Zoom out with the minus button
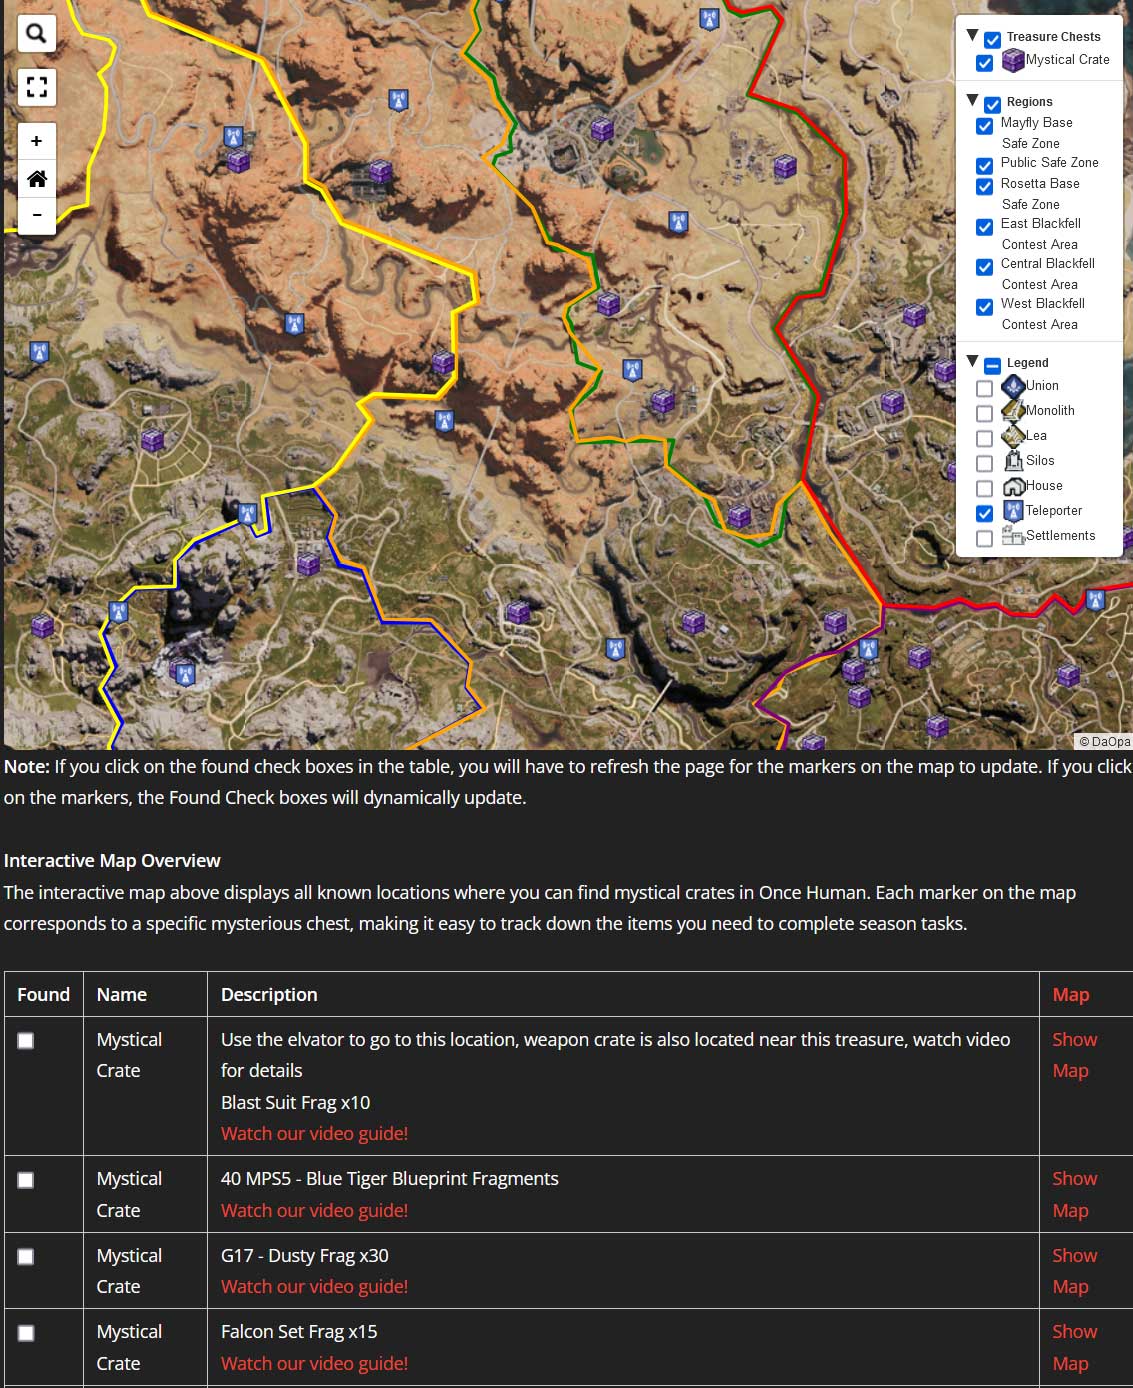The image size is (1133, 1388). pos(36,215)
